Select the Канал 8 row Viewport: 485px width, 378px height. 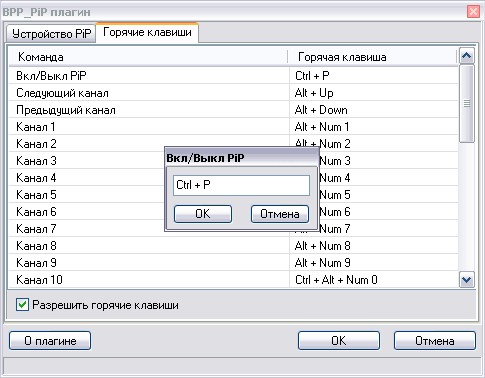(233, 246)
